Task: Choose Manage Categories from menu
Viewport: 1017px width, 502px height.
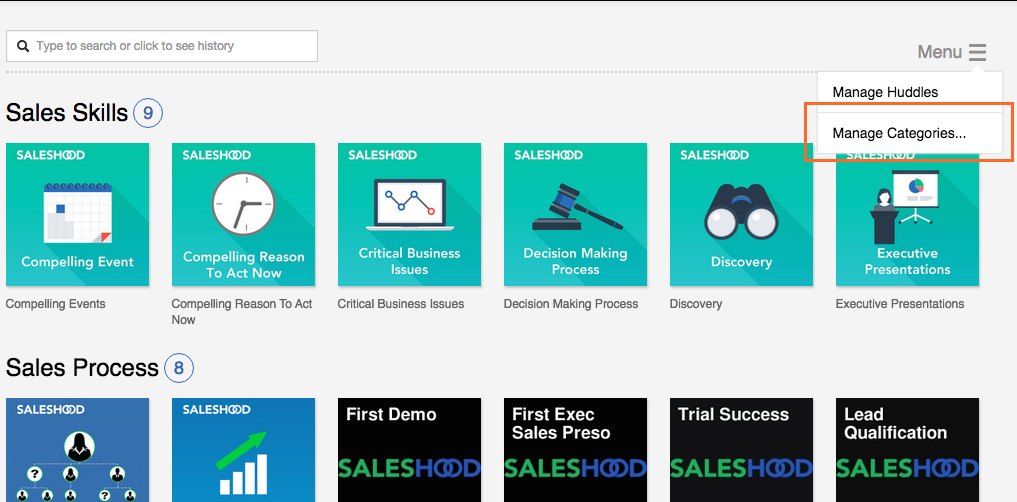Action: (909, 134)
